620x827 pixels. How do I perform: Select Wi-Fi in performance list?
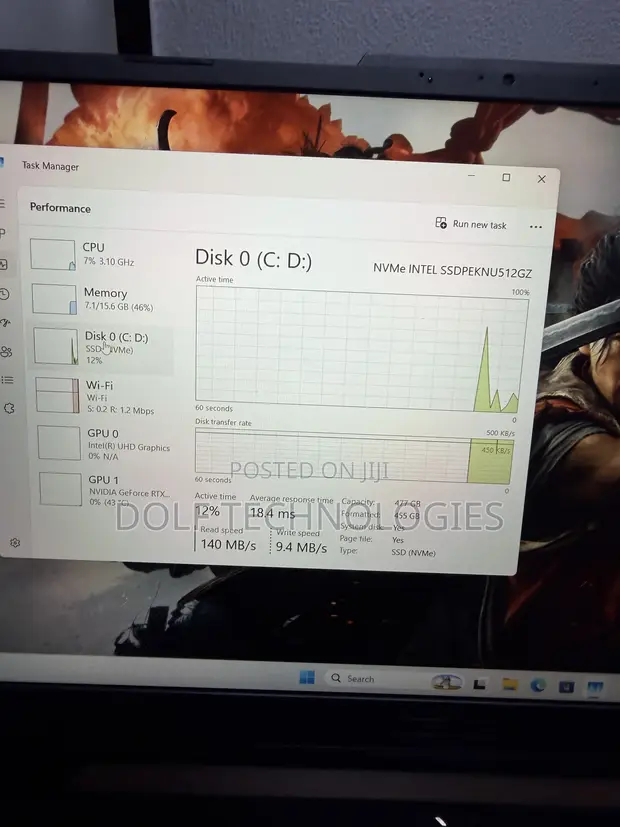tap(104, 397)
